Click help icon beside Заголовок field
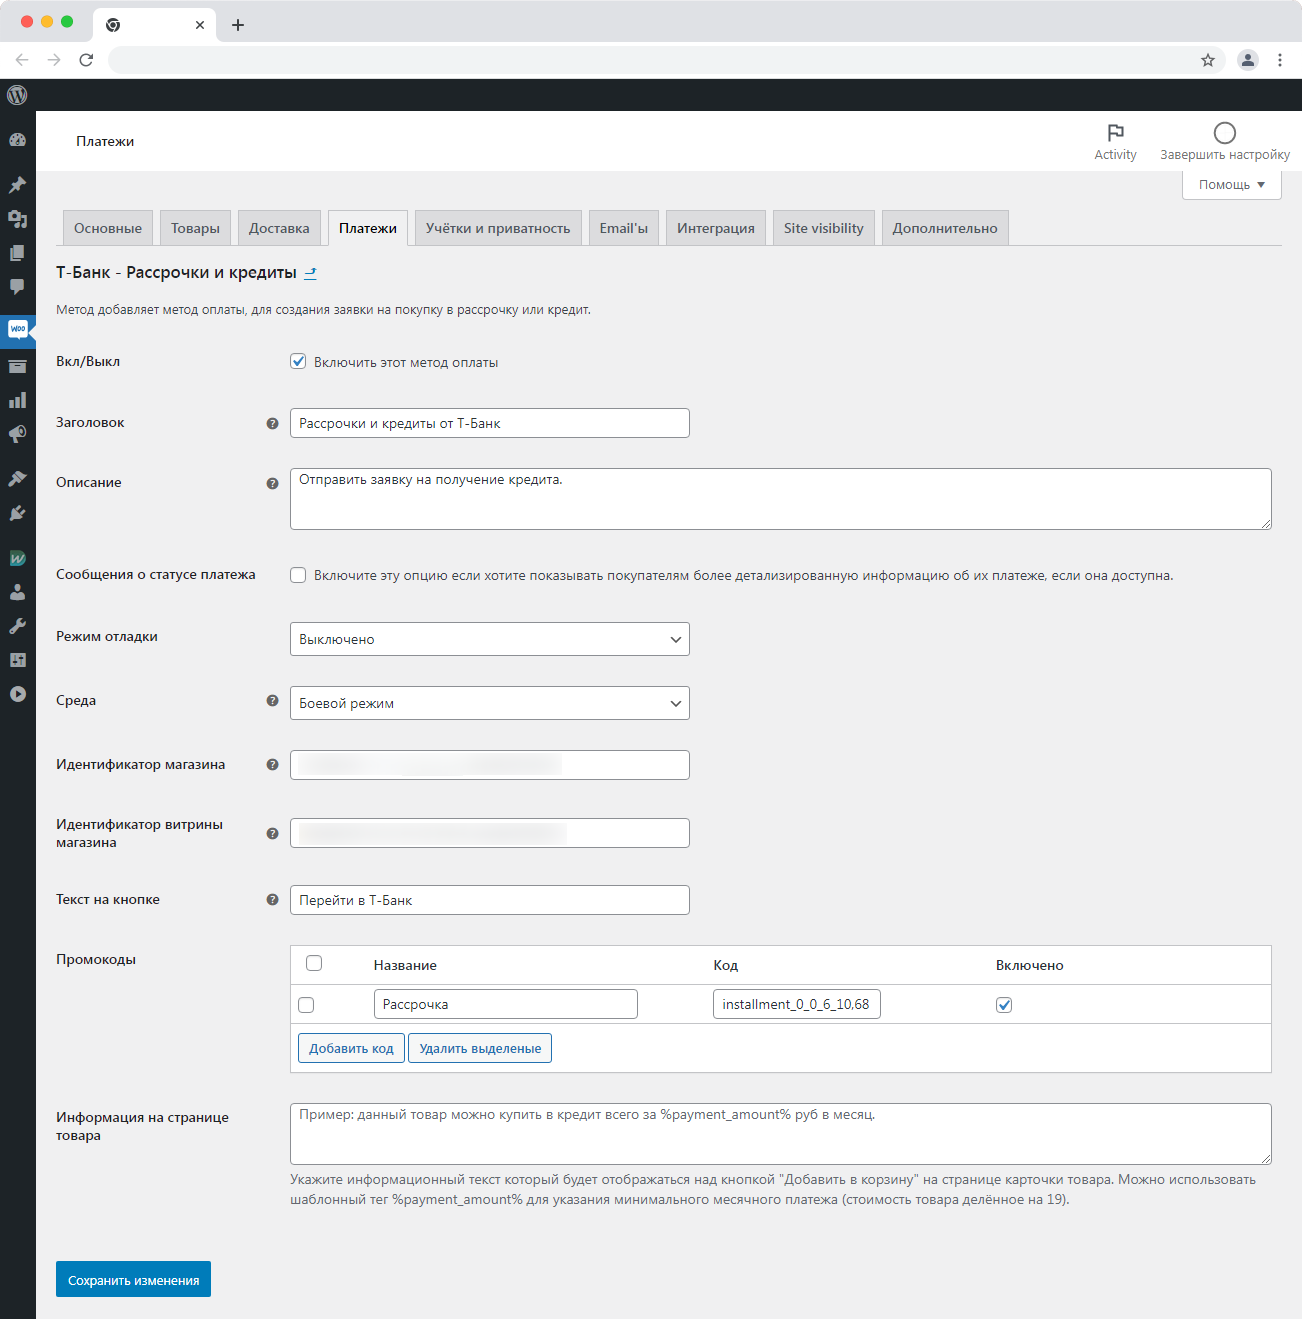The width and height of the screenshot is (1302, 1319). pos(272,423)
